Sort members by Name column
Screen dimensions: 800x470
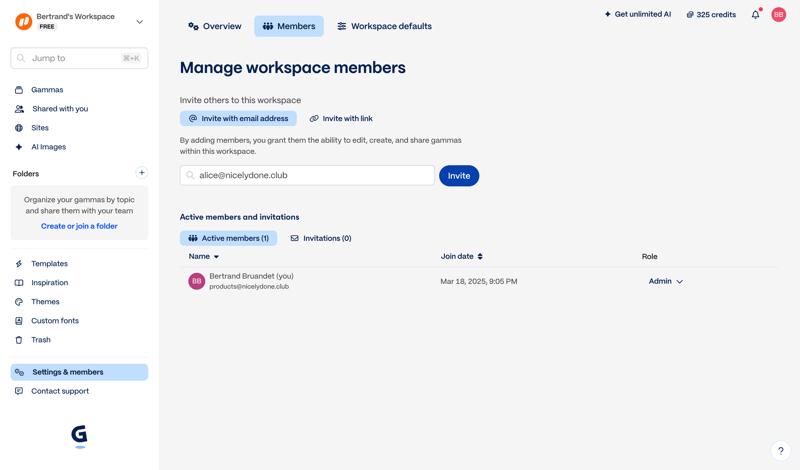(204, 256)
